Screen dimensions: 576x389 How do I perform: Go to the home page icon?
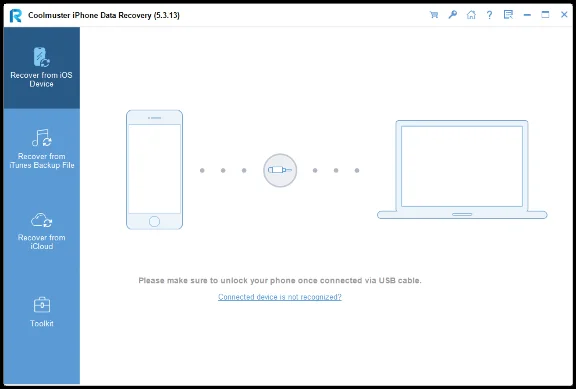[471, 15]
